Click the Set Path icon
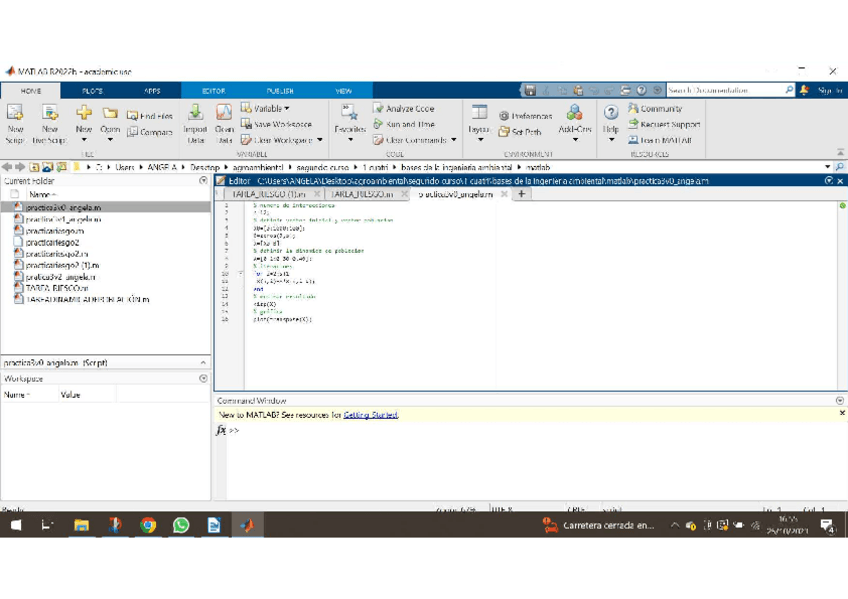 (504, 132)
